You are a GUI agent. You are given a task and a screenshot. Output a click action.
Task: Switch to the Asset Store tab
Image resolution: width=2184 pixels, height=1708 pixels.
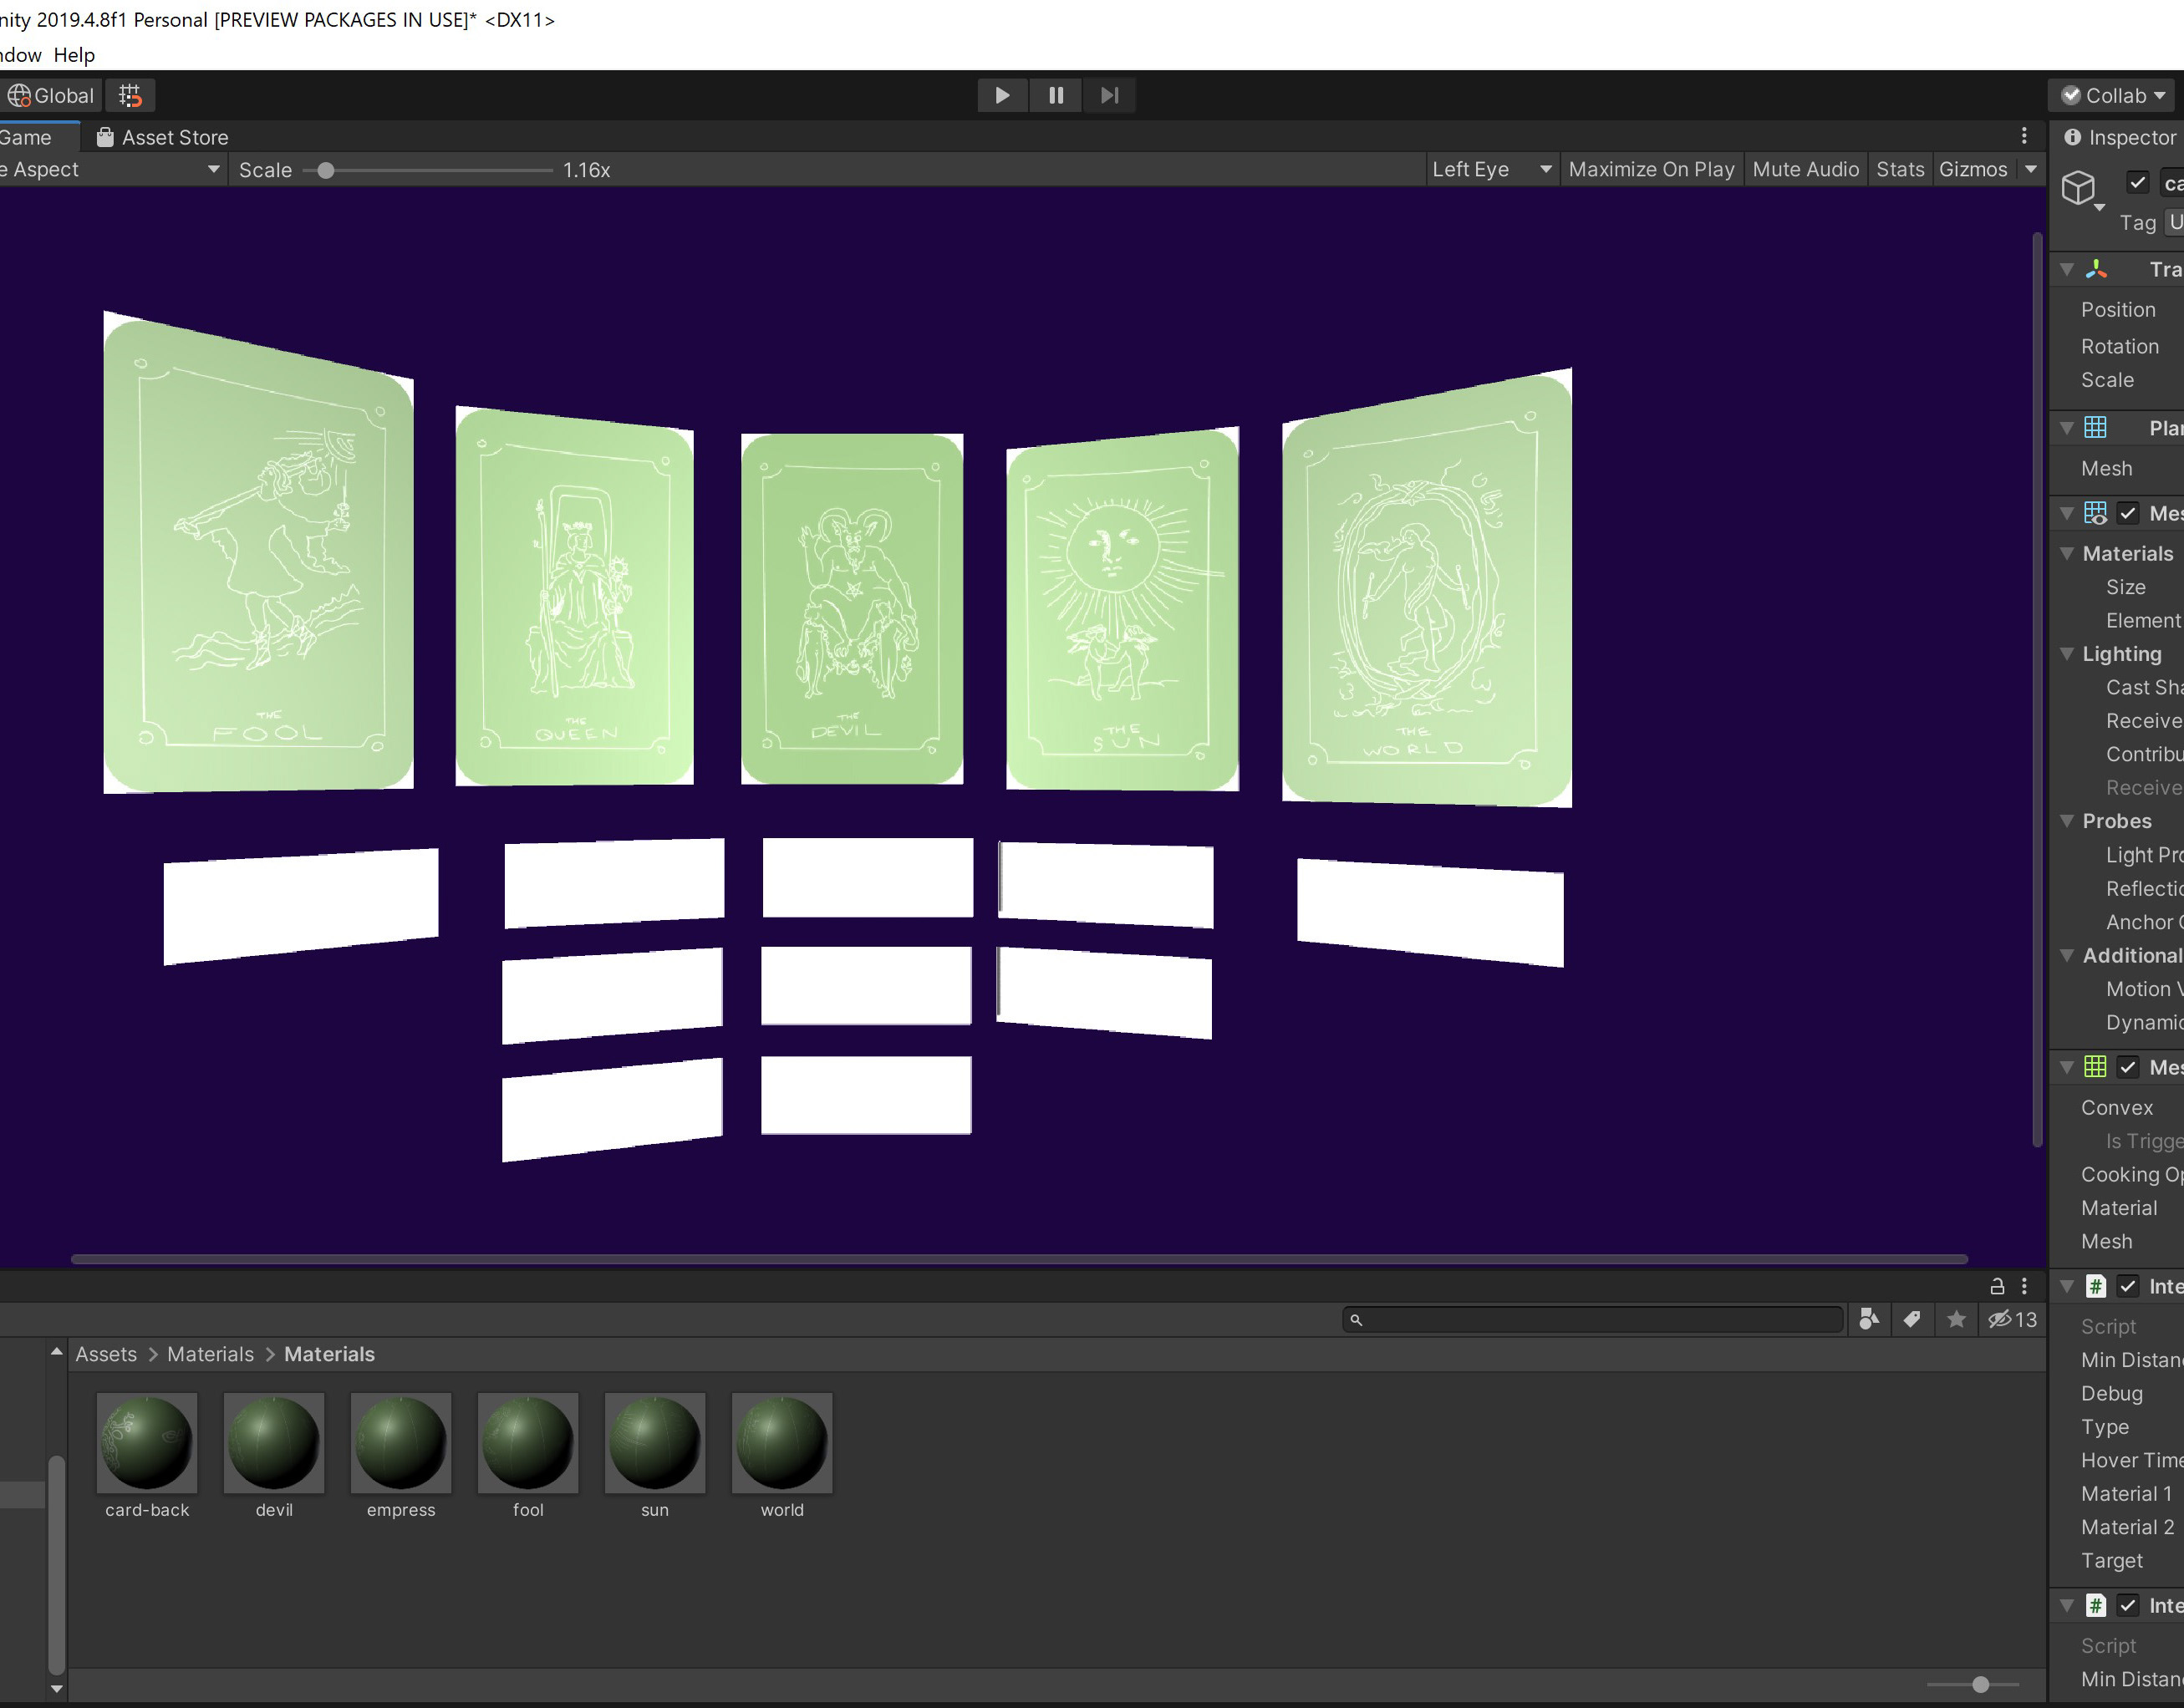click(162, 137)
